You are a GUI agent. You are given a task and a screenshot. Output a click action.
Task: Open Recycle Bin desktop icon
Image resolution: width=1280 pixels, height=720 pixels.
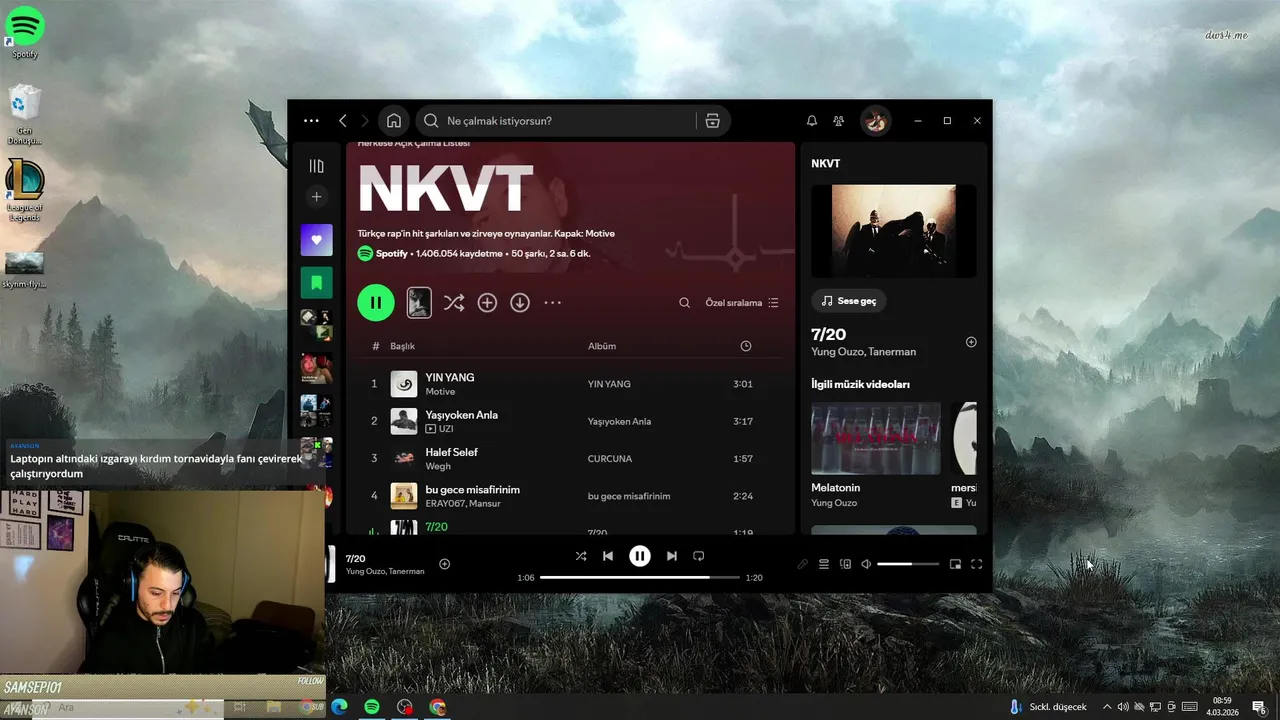pyautogui.click(x=25, y=114)
